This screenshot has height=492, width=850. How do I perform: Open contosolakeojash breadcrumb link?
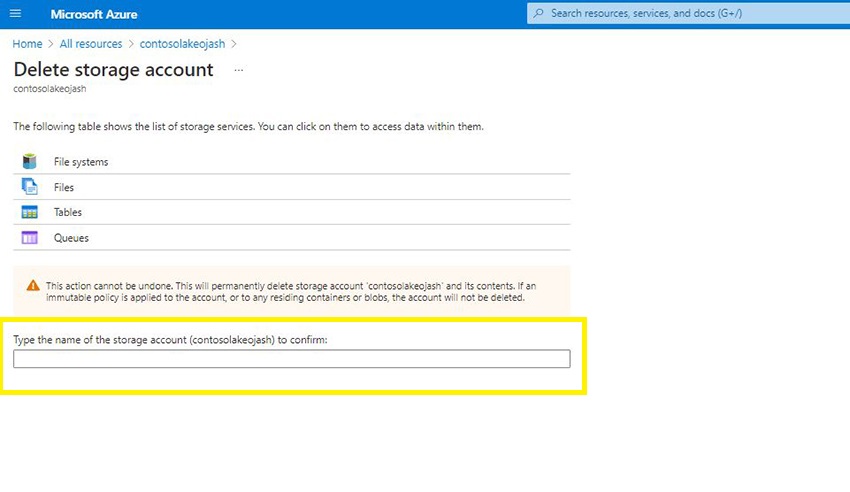click(x=182, y=44)
